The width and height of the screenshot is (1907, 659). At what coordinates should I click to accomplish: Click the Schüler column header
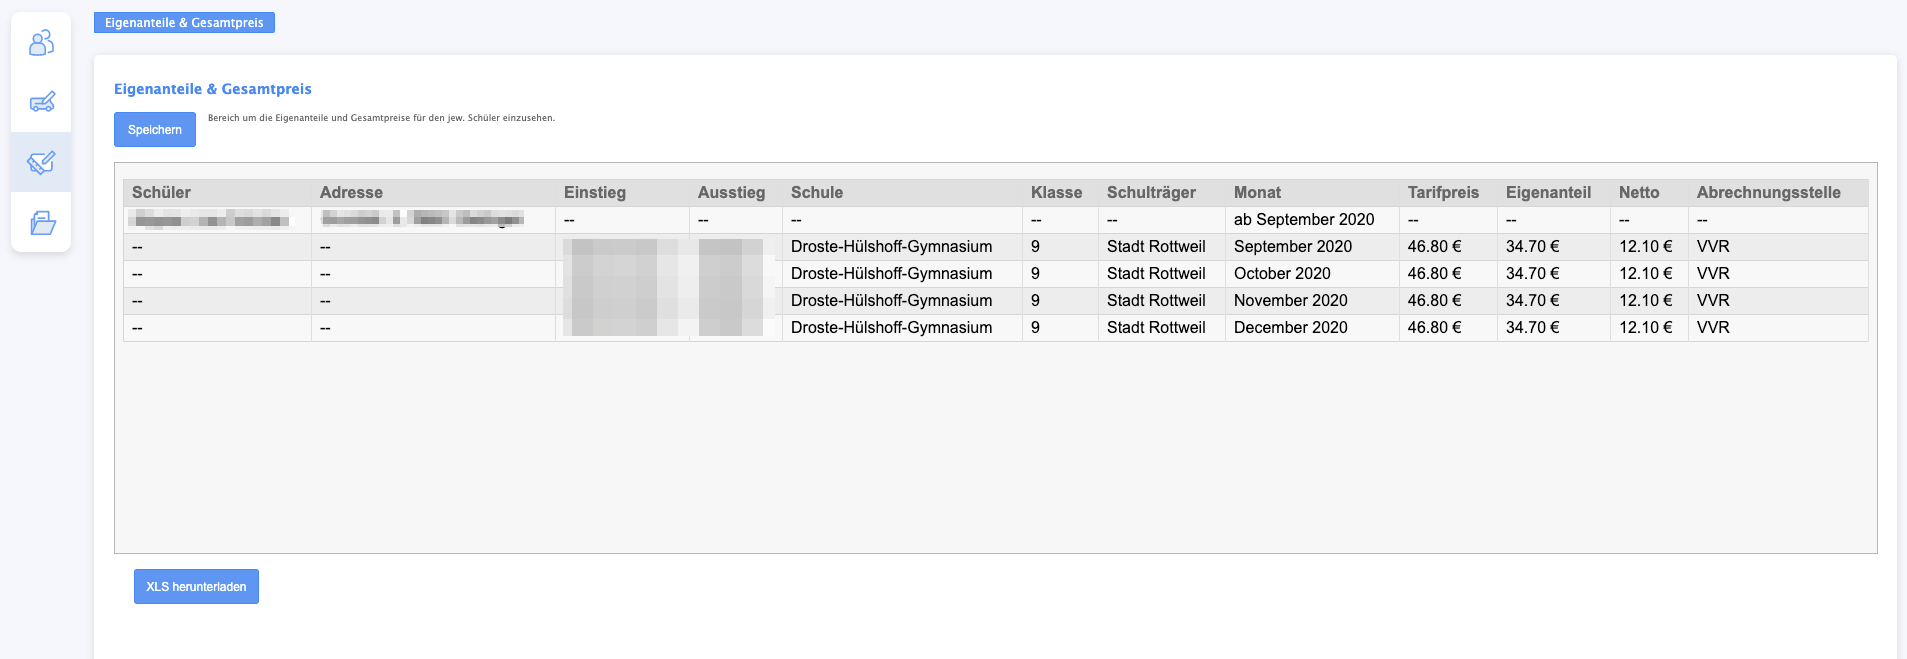coord(161,192)
